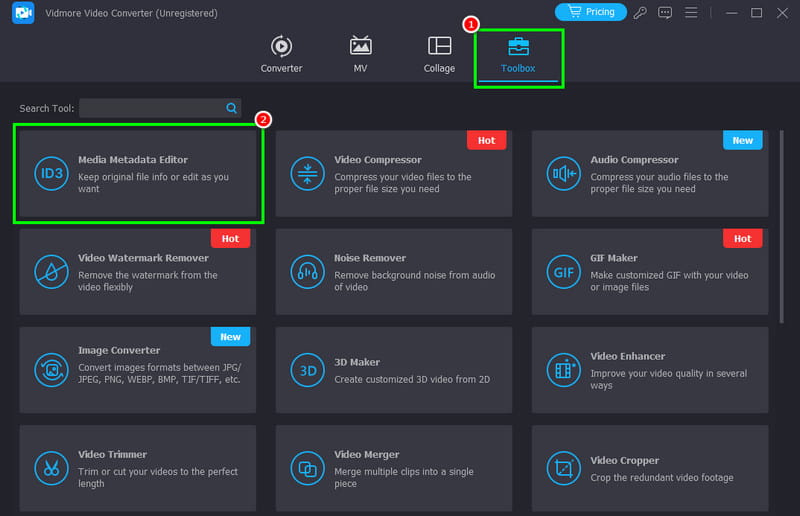The image size is (800, 516).
Task: Click 'Compress your audio files' description
Action: (659, 183)
